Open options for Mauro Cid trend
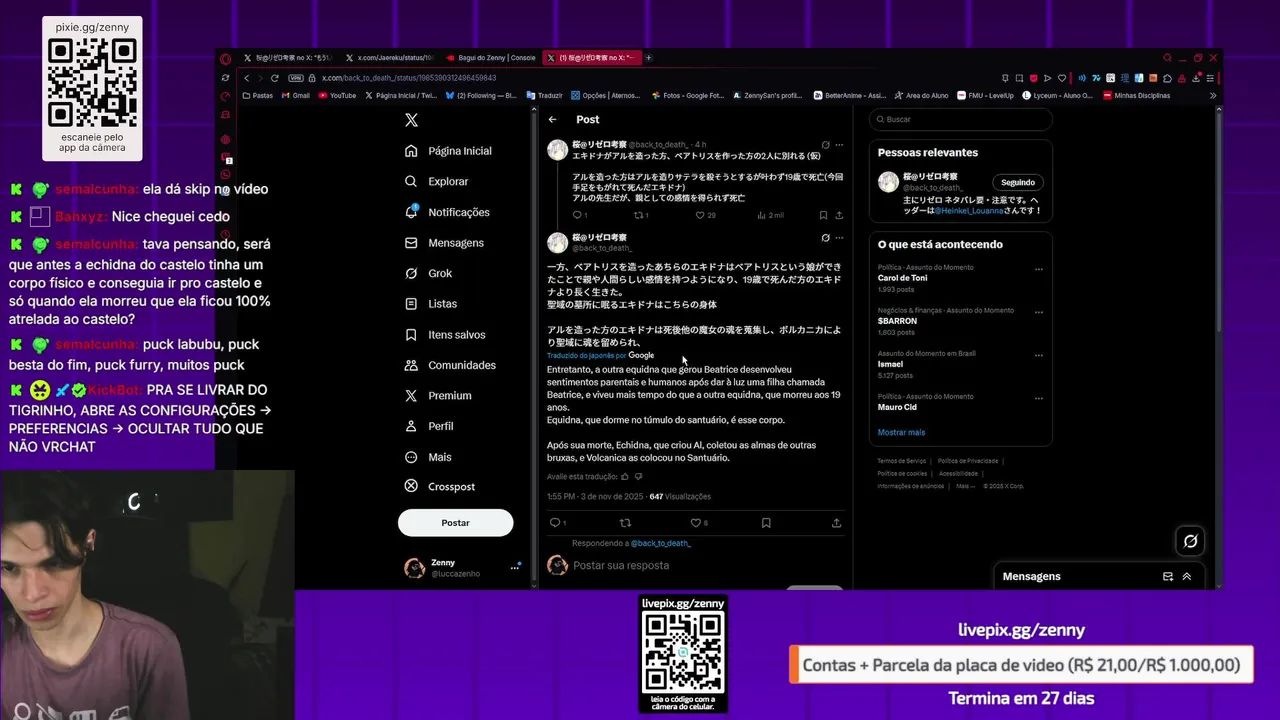Viewport: 1280px width, 720px height. click(1039, 398)
